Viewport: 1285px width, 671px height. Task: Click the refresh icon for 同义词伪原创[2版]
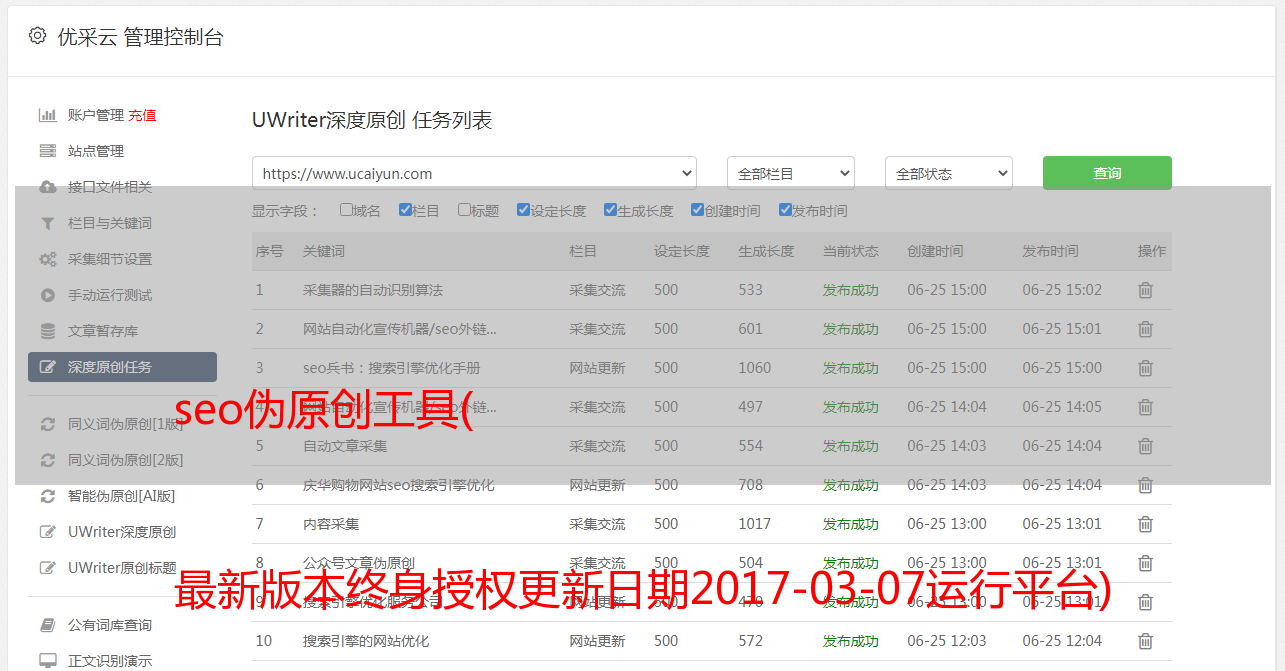[47, 460]
